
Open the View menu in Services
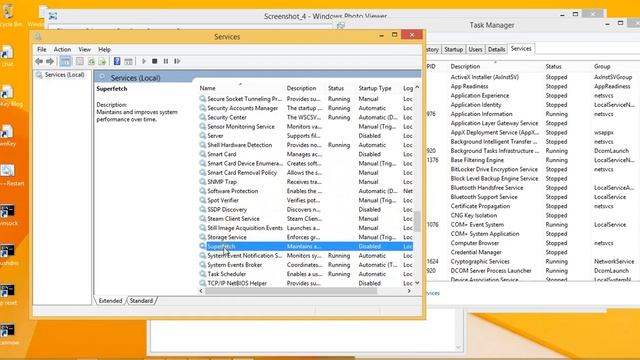[x=84, y=49]
